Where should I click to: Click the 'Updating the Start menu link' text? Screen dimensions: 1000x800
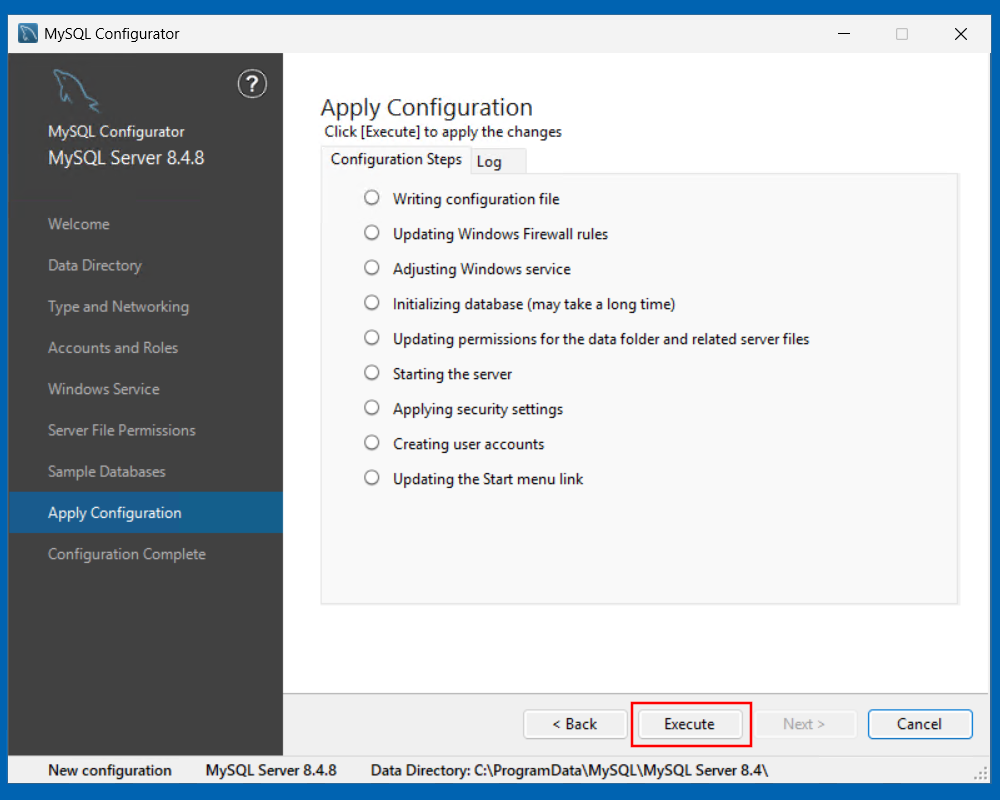click(x=488, y=479)
